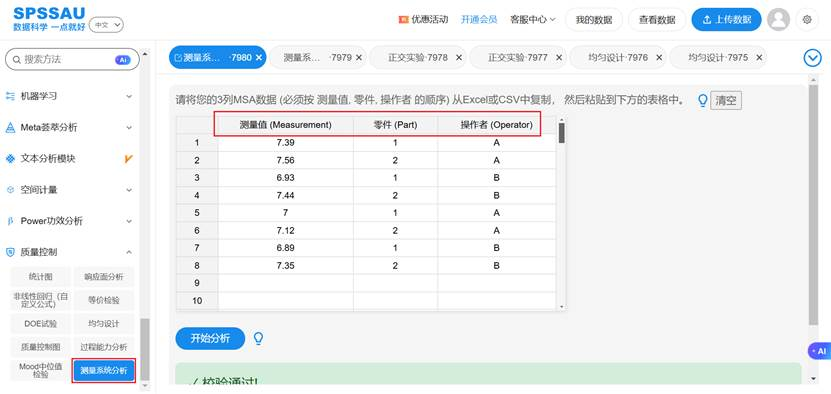Screen dimensions: 831x394
Task: Select the 统计图 method button
Action: (40, 277)
